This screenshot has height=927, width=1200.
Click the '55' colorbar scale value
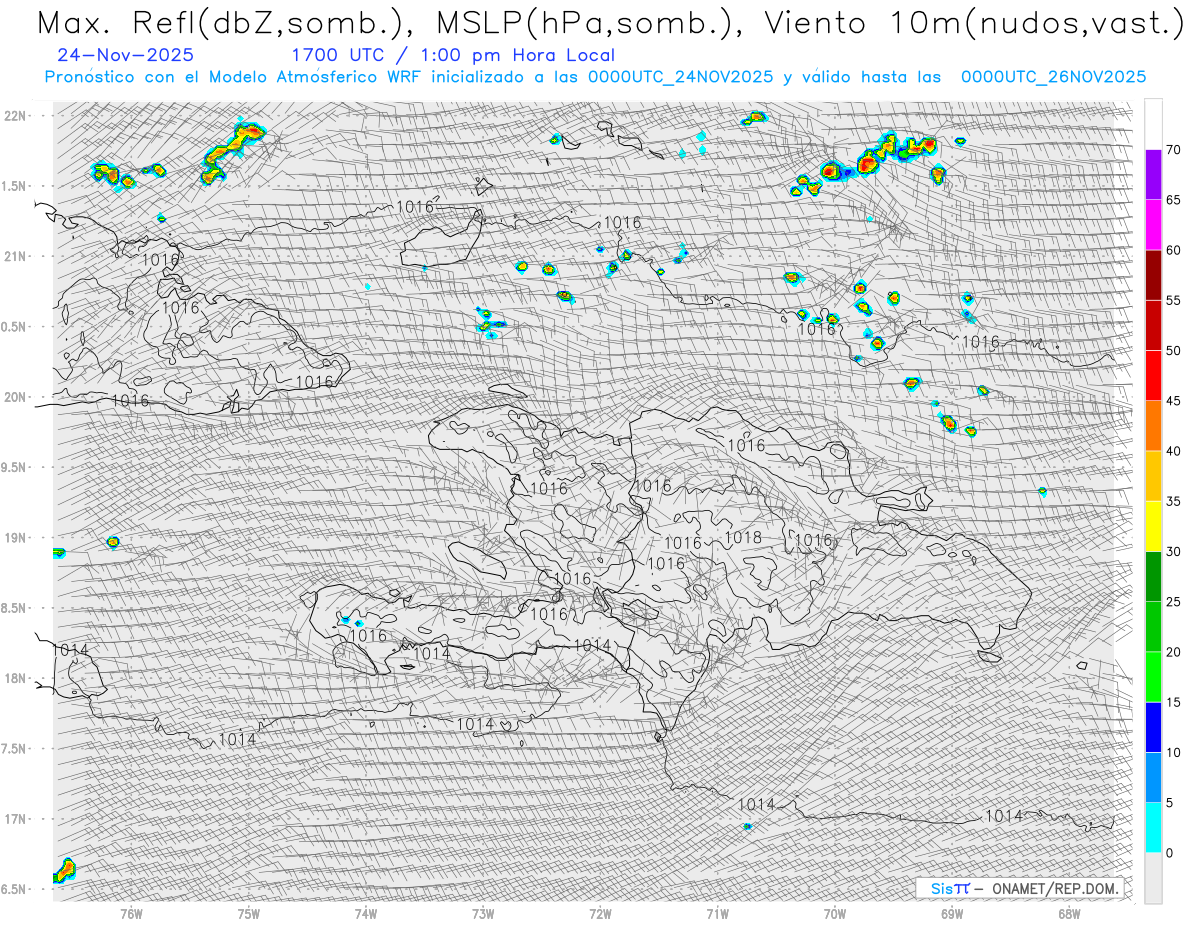(1173, 300)
